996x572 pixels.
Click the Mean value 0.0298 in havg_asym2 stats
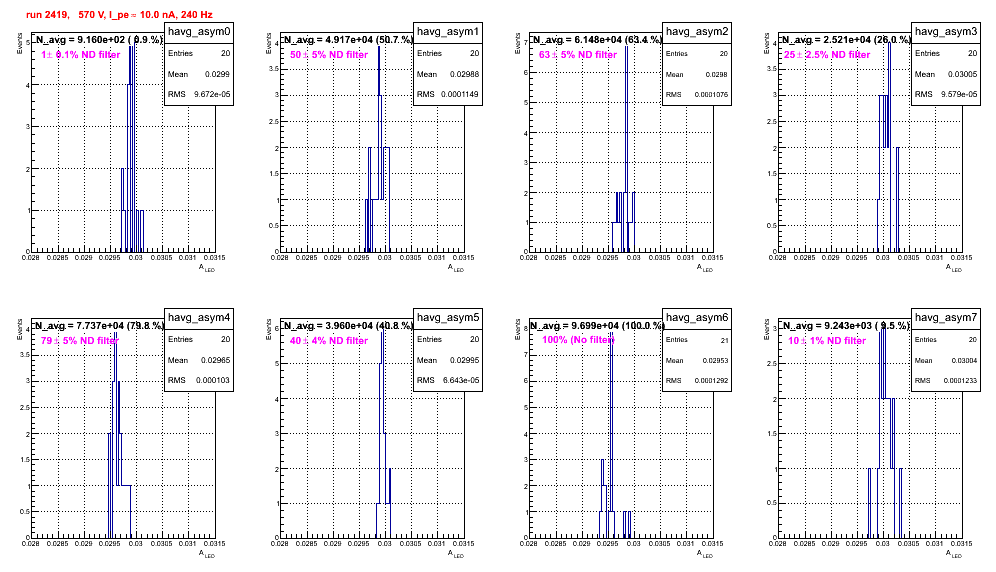(717, 74)
